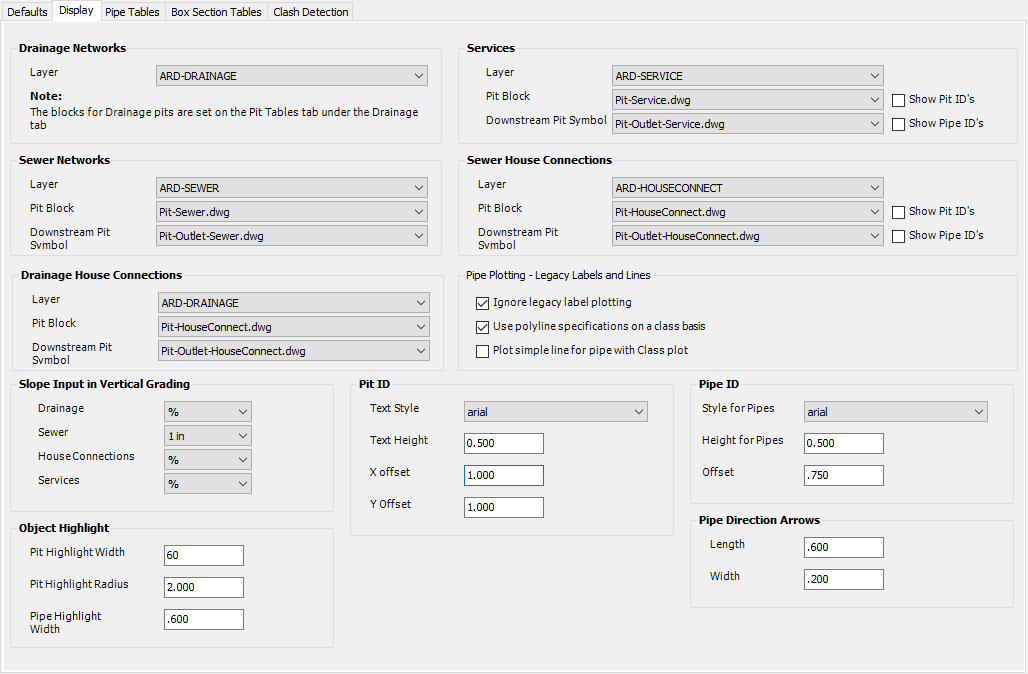Enable Show Pit ID's for Services

899,100
